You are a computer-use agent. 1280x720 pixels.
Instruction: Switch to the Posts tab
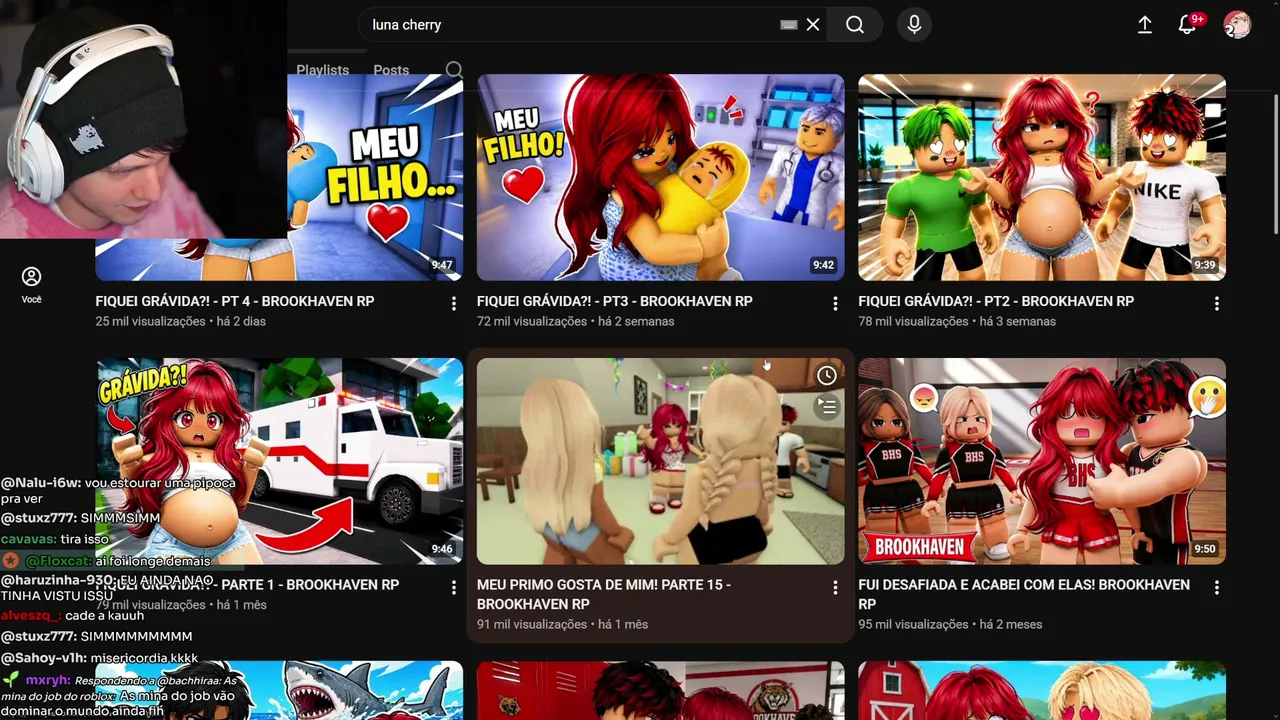click(391, 70)
